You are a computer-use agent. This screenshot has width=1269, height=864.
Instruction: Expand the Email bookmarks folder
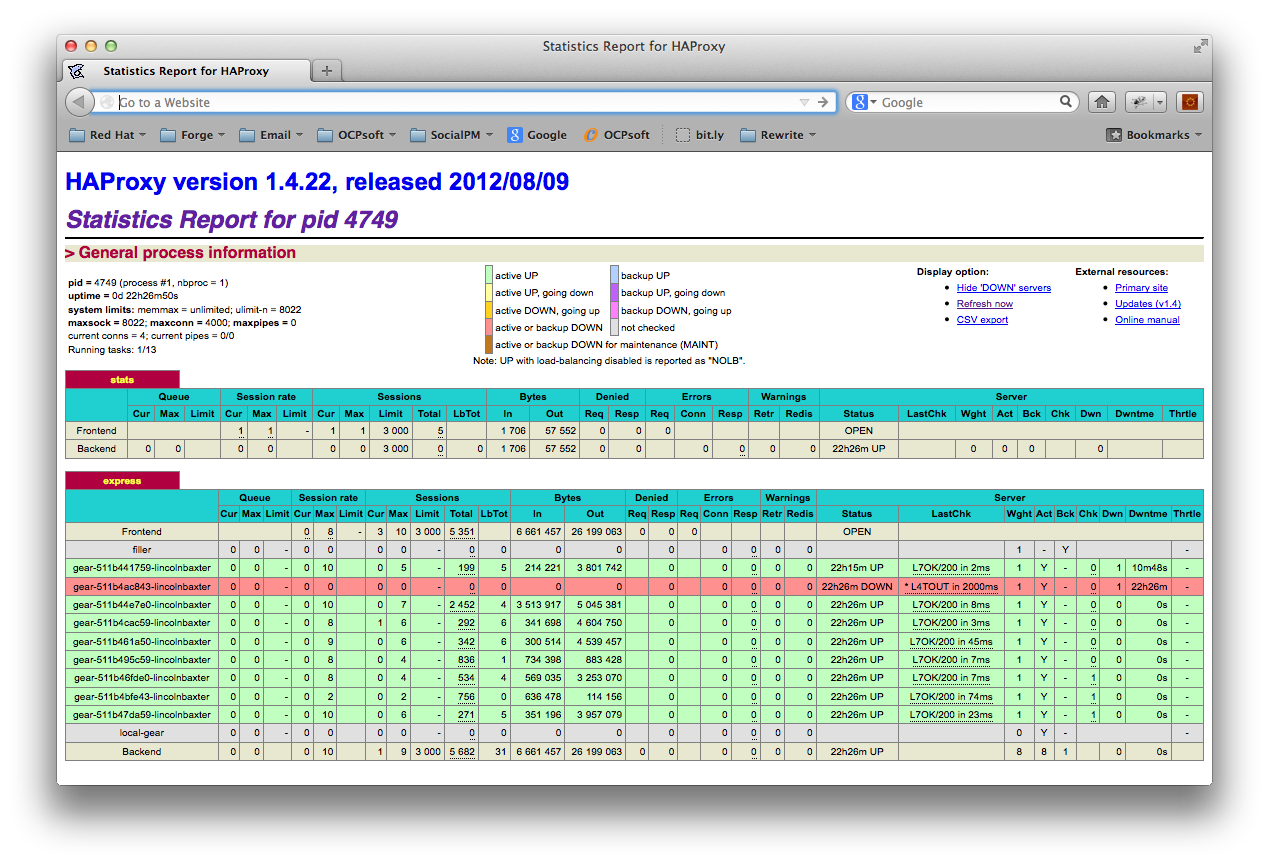(x=272, y=135)
